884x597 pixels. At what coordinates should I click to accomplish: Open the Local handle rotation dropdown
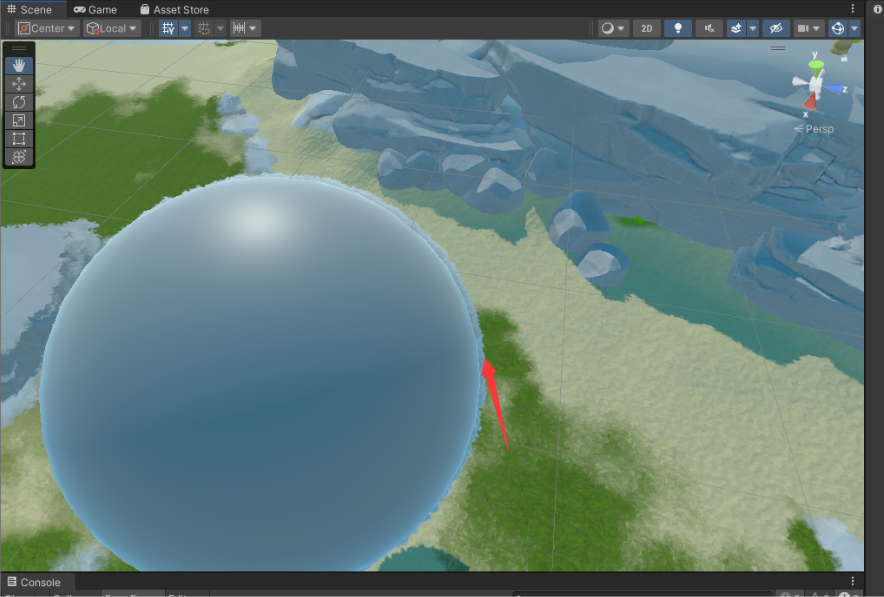(112, 28)
